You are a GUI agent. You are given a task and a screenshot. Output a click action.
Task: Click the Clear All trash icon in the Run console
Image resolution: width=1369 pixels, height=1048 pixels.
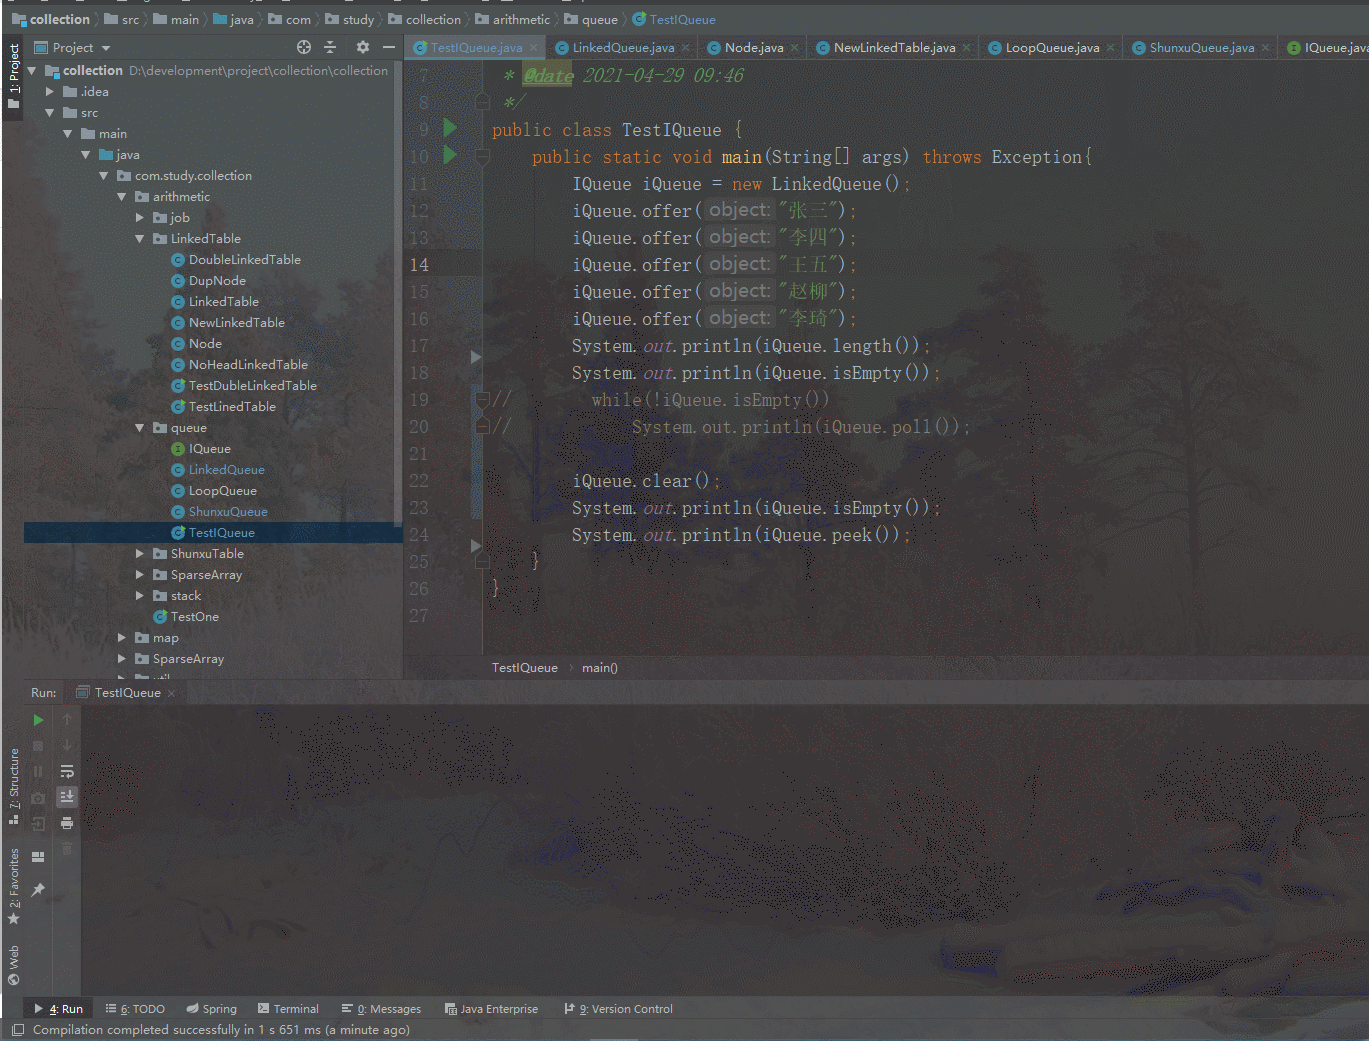[67, 849]
